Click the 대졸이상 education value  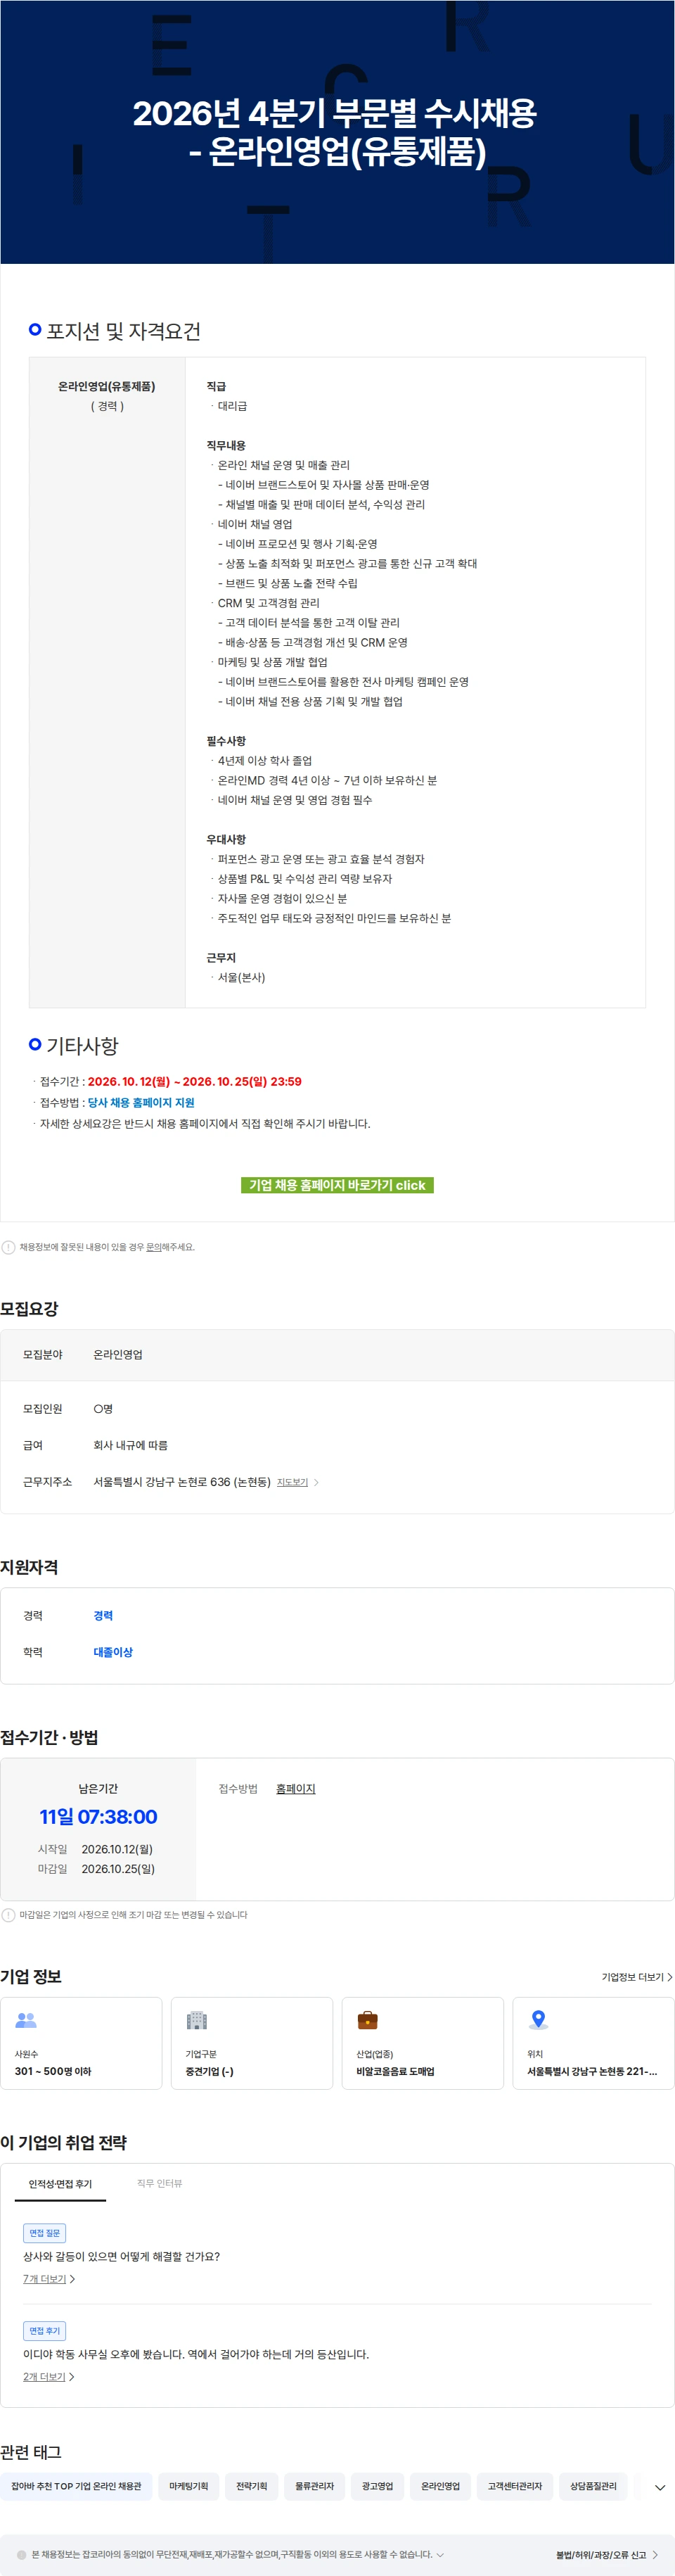pos(113,1652)
